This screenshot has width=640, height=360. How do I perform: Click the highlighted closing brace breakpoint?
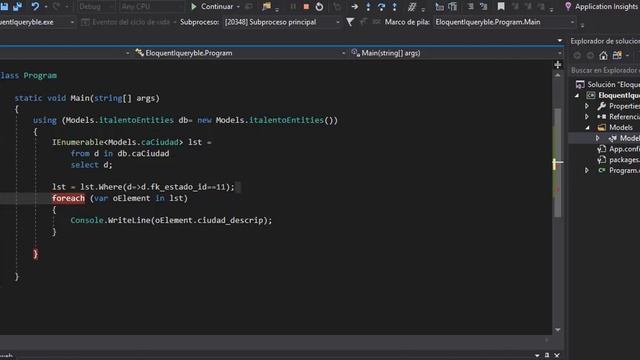(x=36, y=254)
